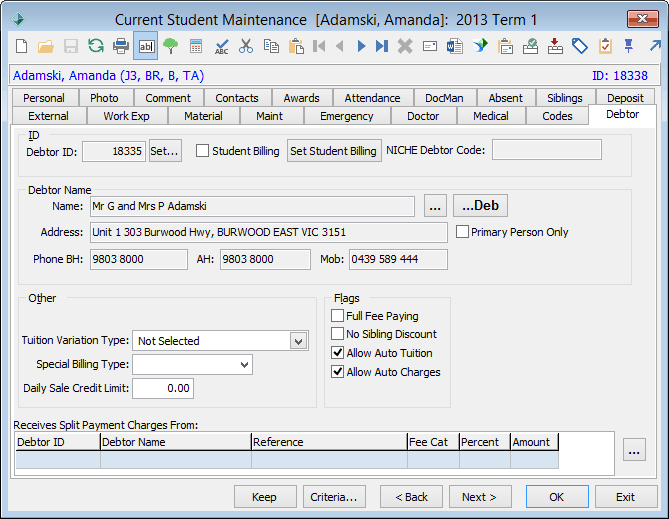669x519 pixels.
Task: Check the Full Fee Paying flag
Action: (x=337, y=316)
